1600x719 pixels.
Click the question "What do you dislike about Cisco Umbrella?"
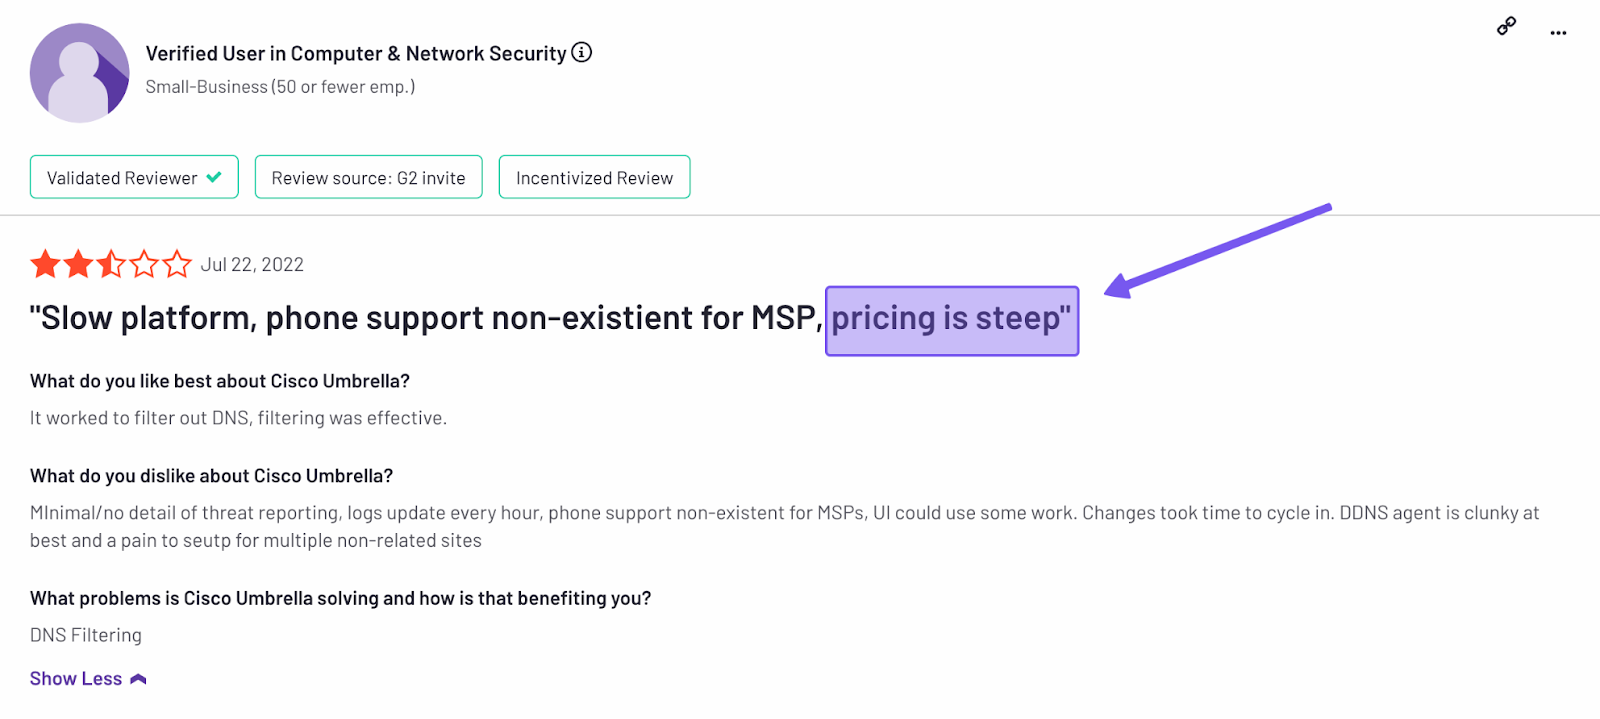pyautogui.click(x=211, y=476)
